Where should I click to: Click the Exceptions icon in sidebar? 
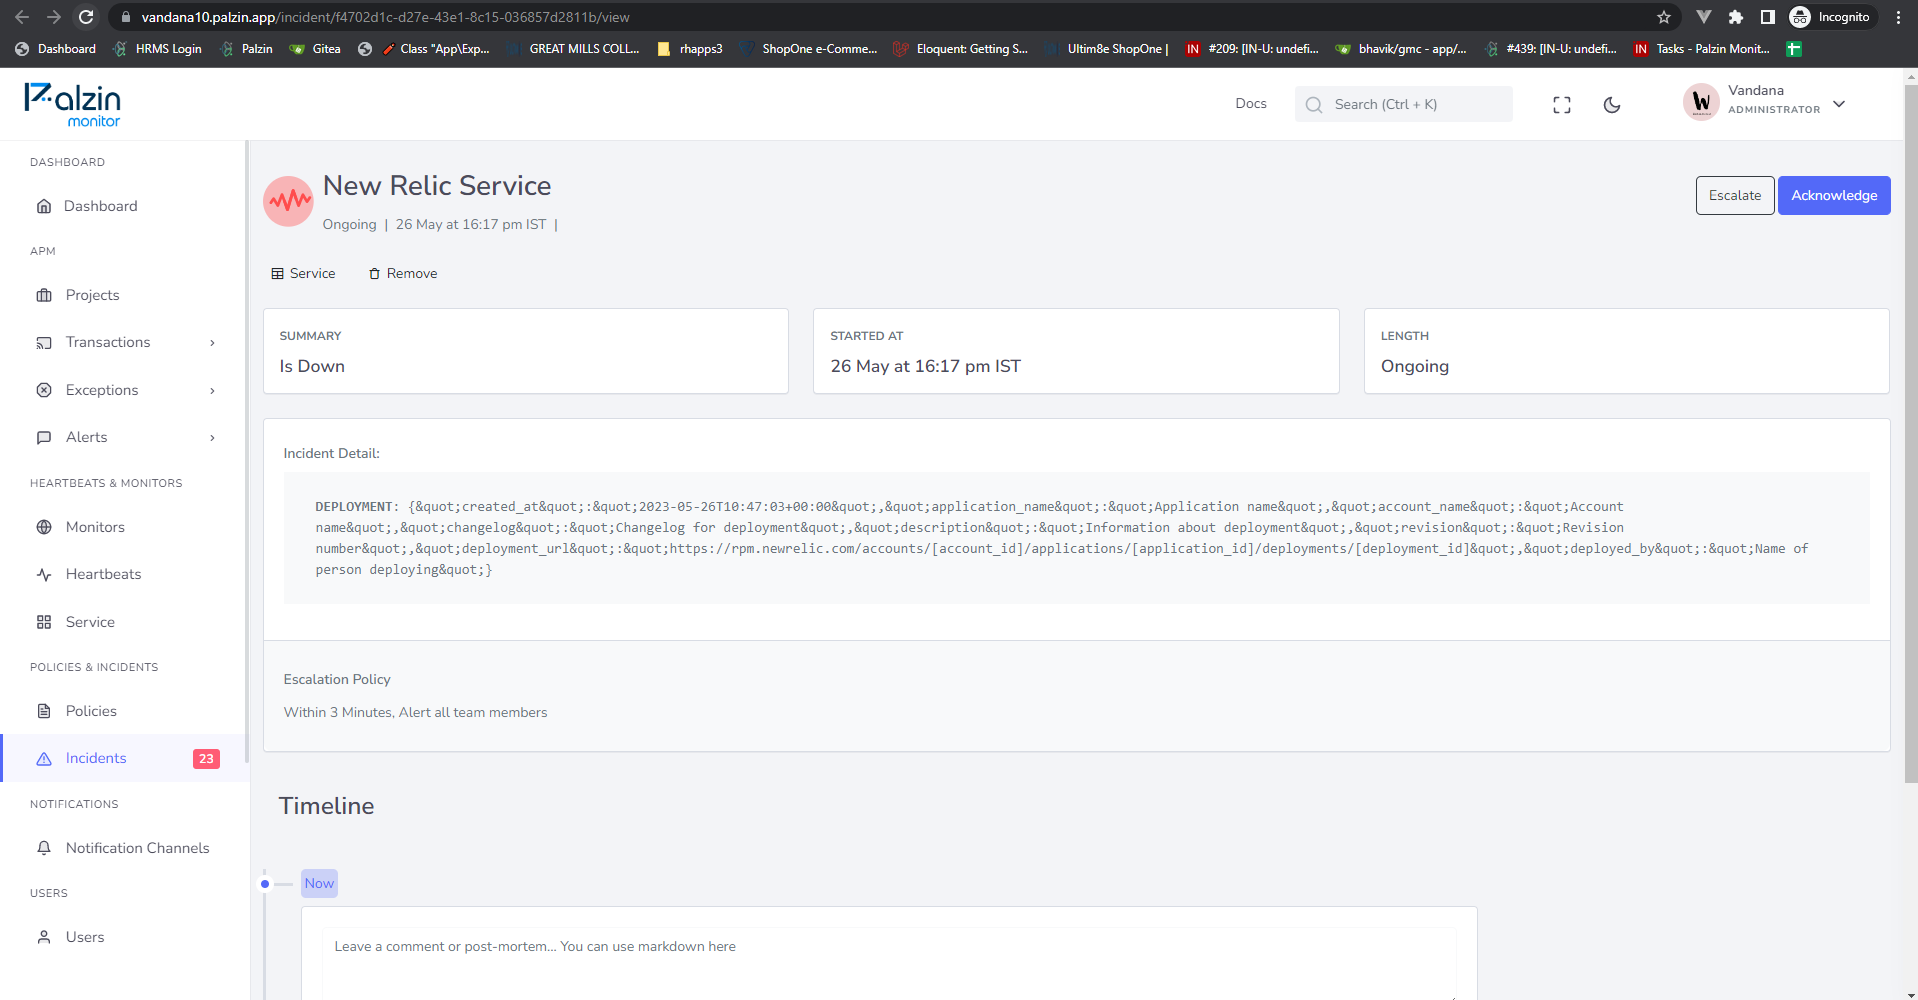pos(44,390)
